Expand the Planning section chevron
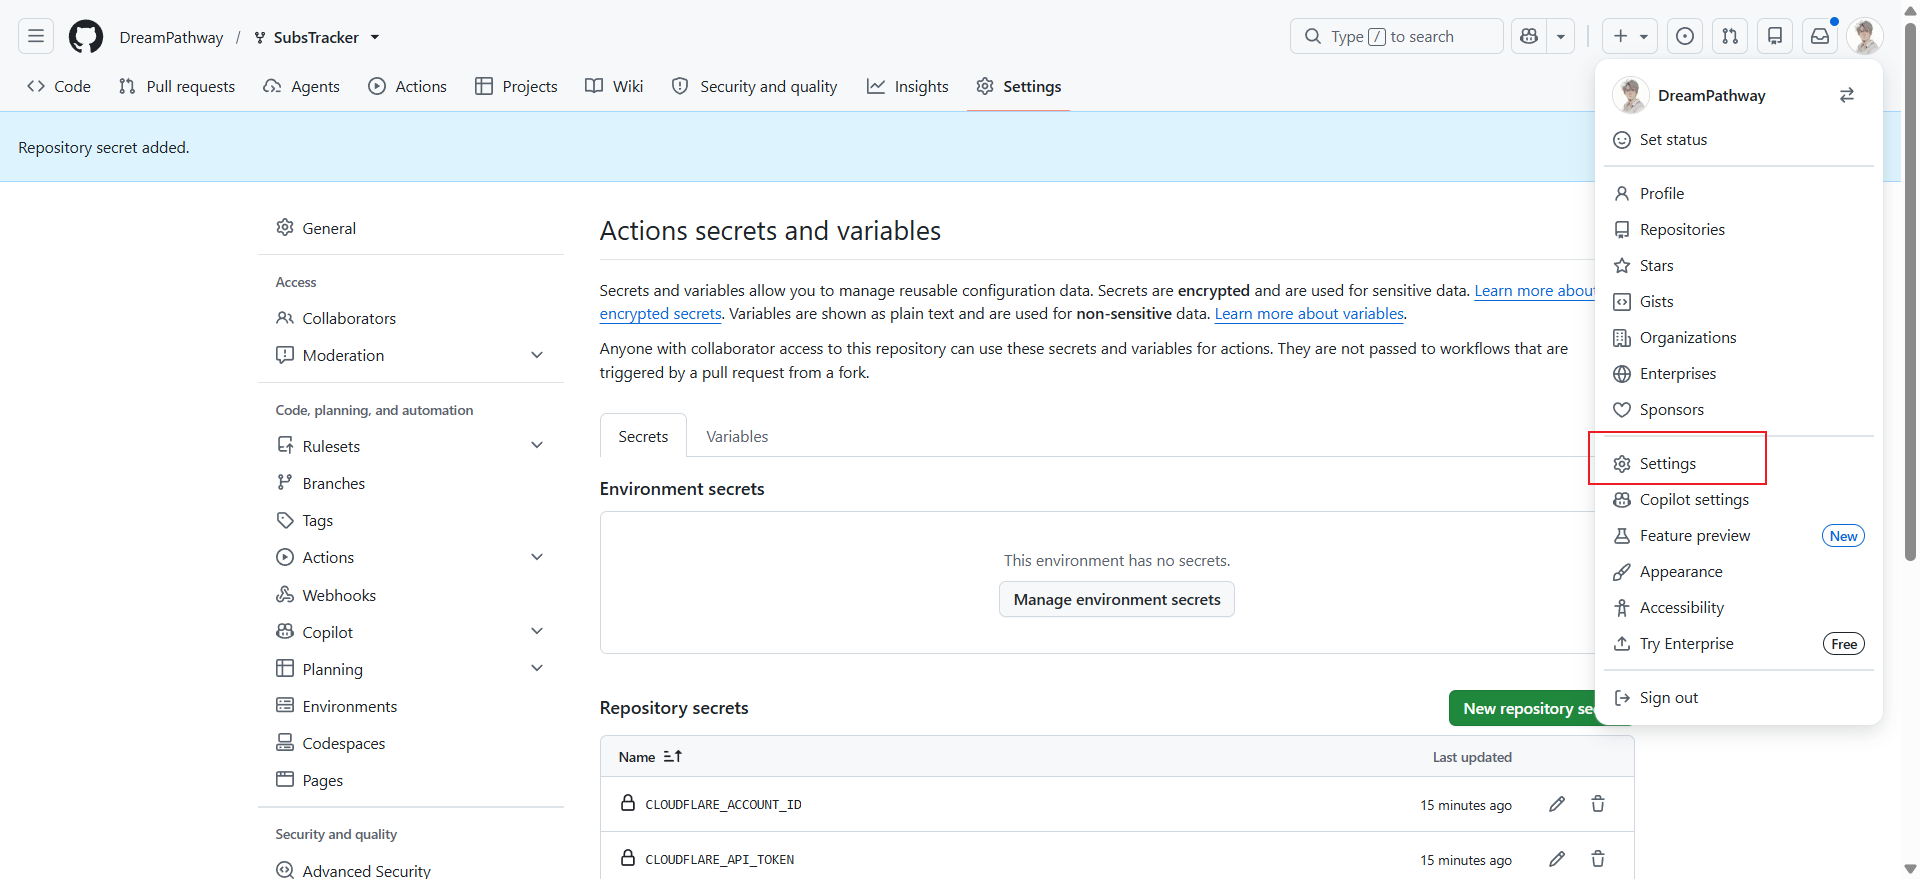This screenshot has height=879, width=1920. (x=537, y=669)
